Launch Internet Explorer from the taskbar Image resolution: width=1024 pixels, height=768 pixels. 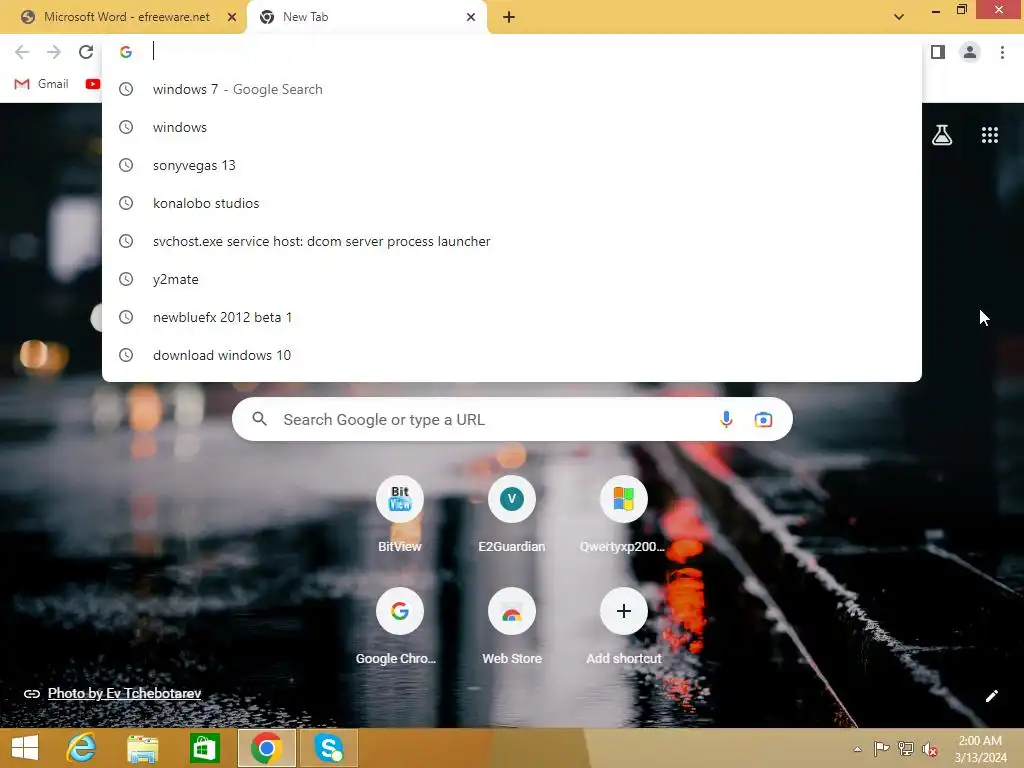[82, 748]
